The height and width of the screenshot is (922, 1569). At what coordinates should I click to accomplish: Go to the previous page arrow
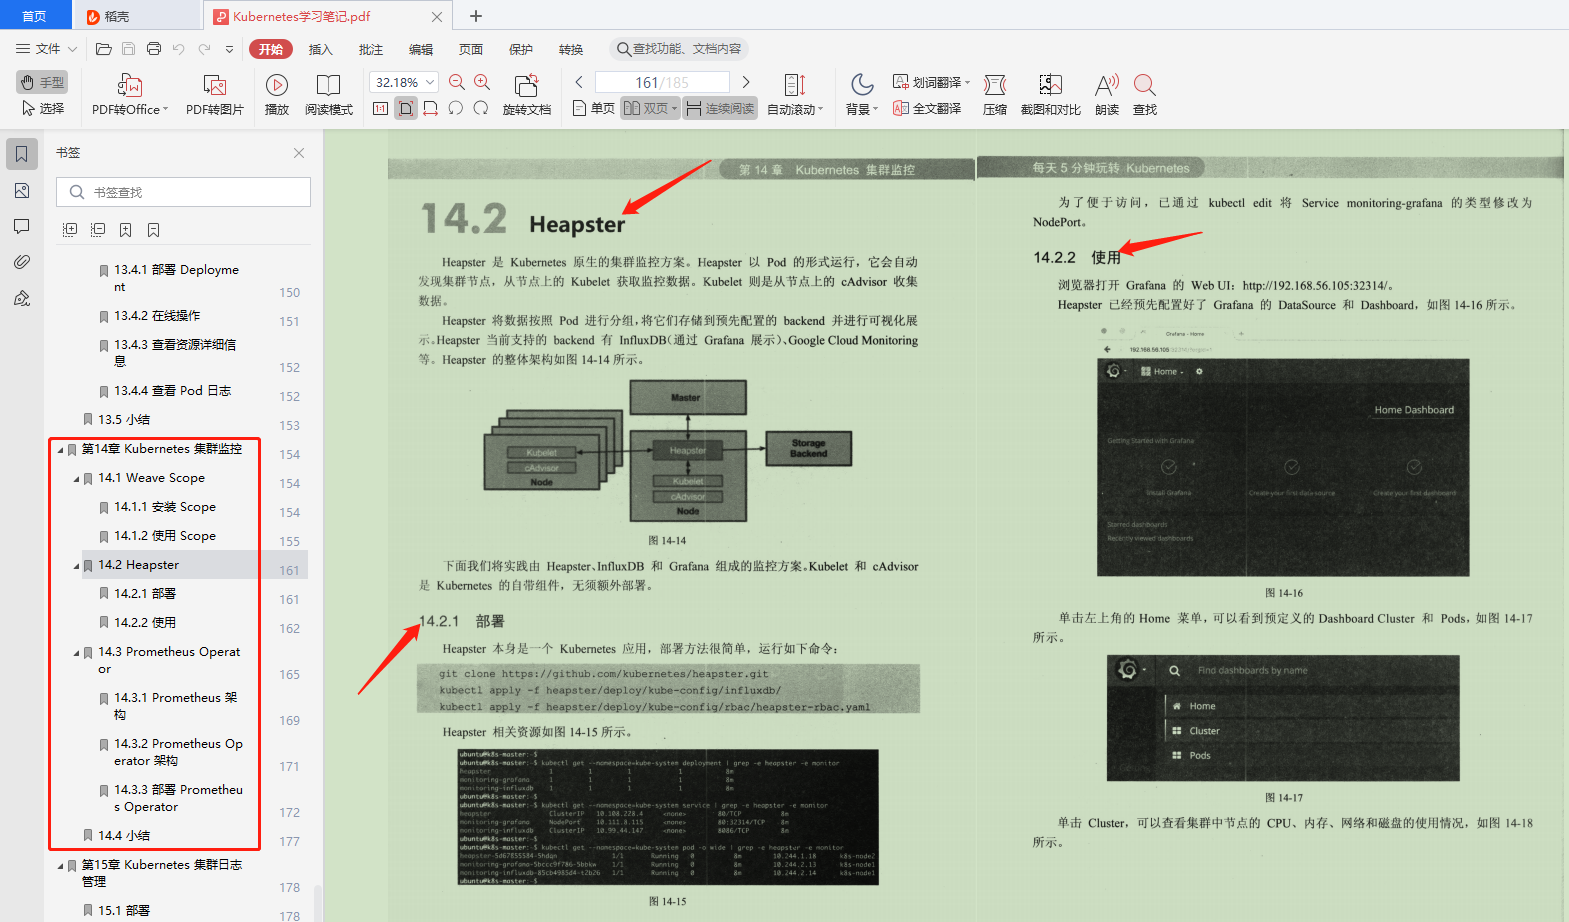[x=579, y=82]
